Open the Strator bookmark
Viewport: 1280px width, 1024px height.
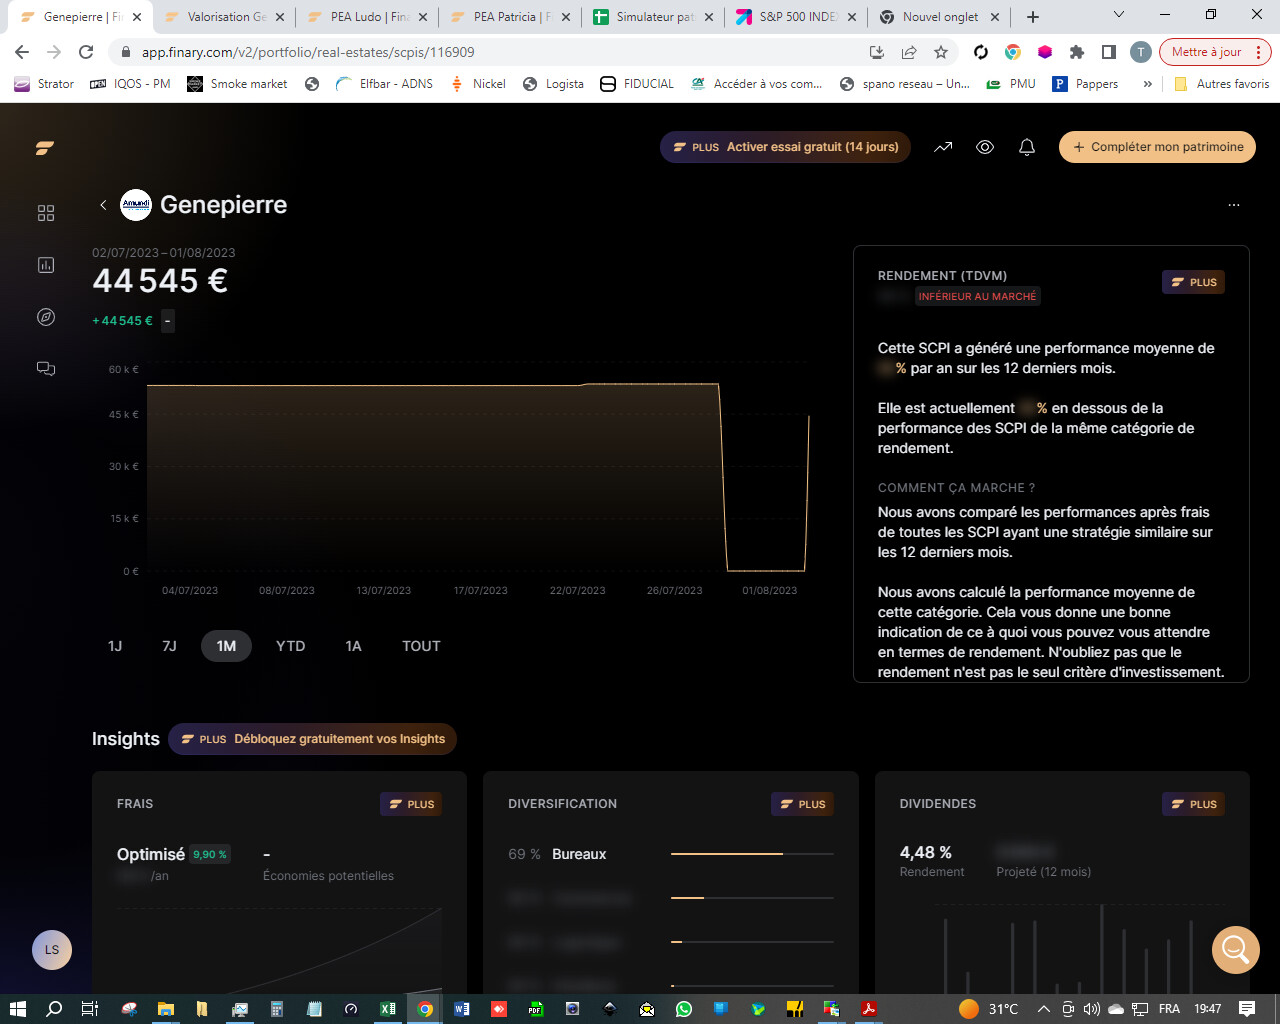pos(44,84)
